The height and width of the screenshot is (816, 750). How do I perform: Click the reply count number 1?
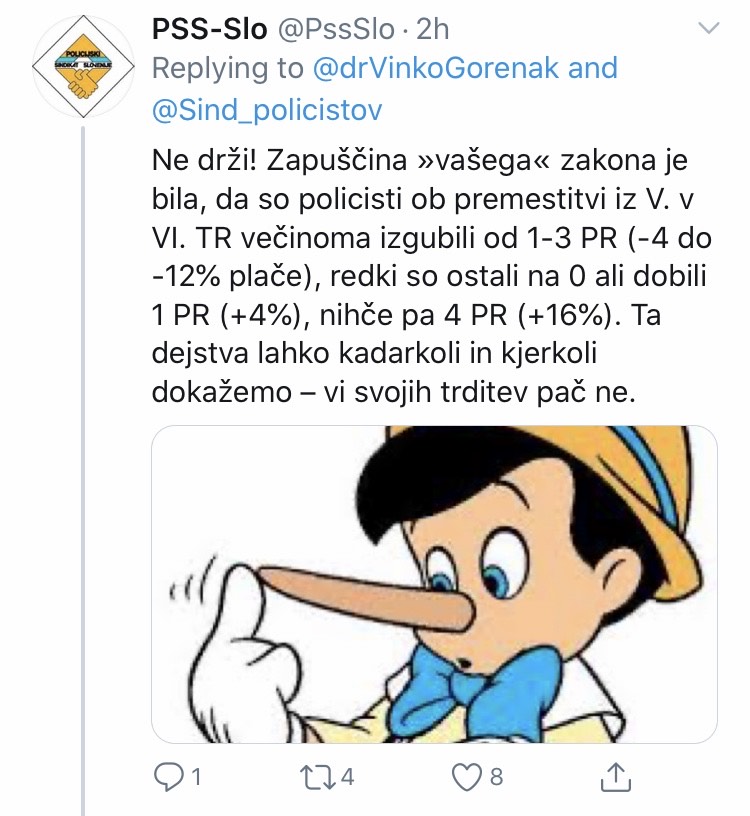(x=196, y=777)
